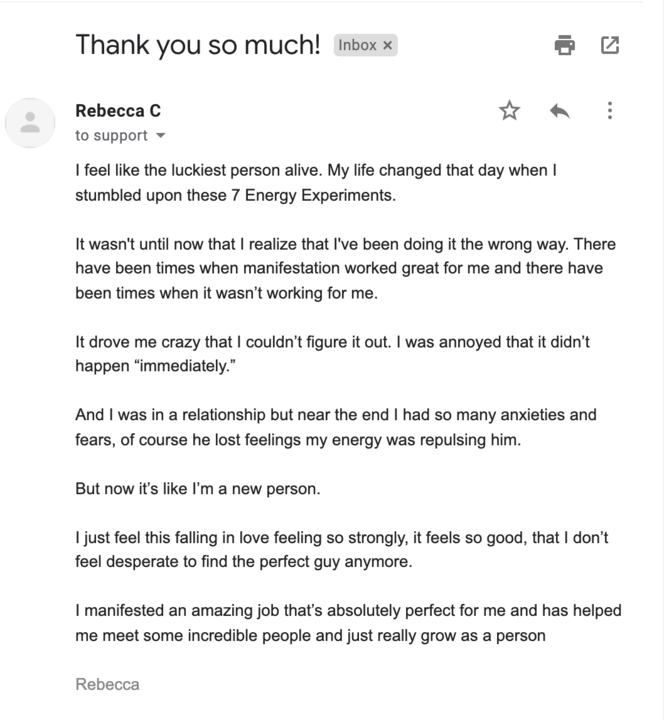Click the paragraph about the falling in love feeling
This screenshot has width=669, height=720.
(x=342, y=549)
